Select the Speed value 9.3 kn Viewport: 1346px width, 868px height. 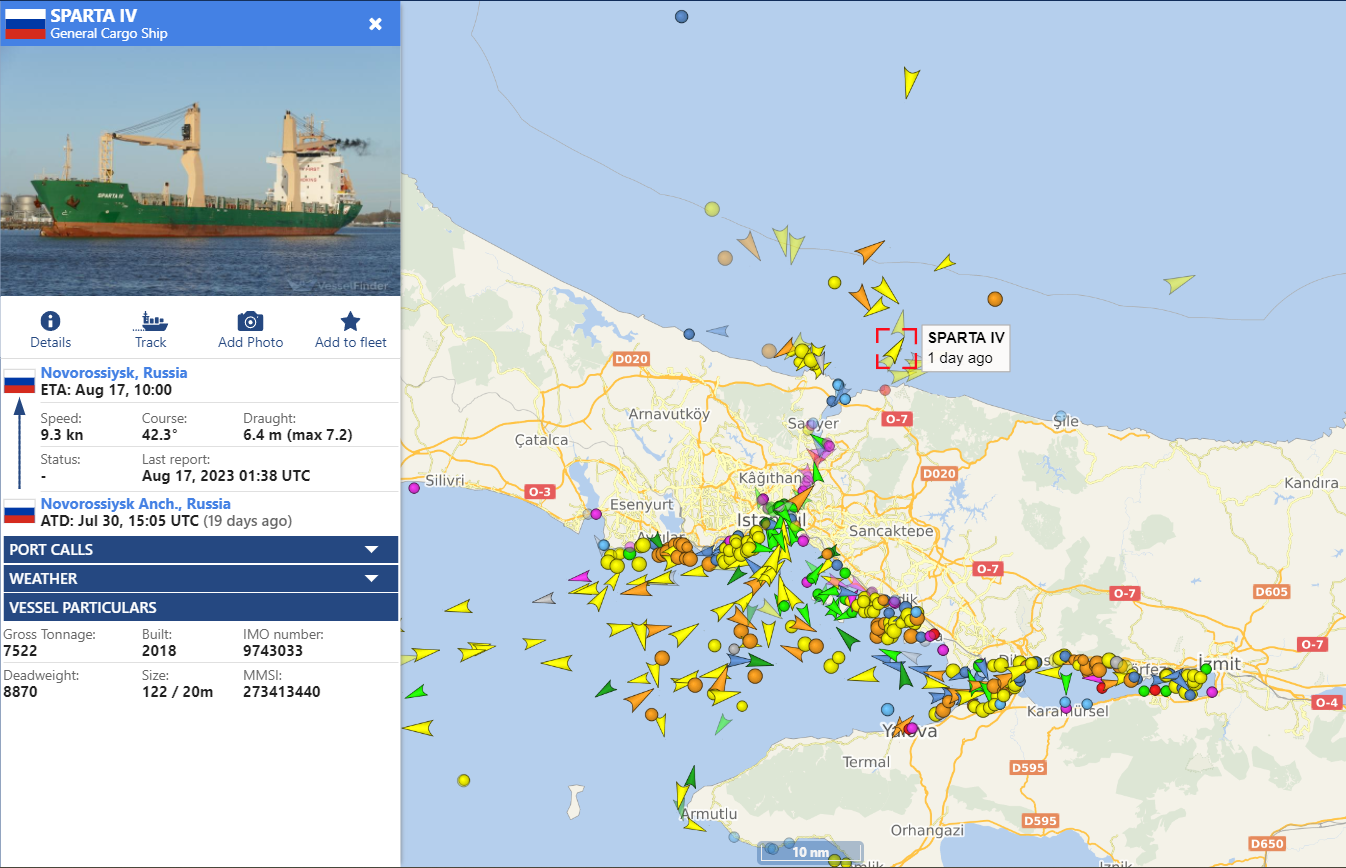[x=60, y=435]
